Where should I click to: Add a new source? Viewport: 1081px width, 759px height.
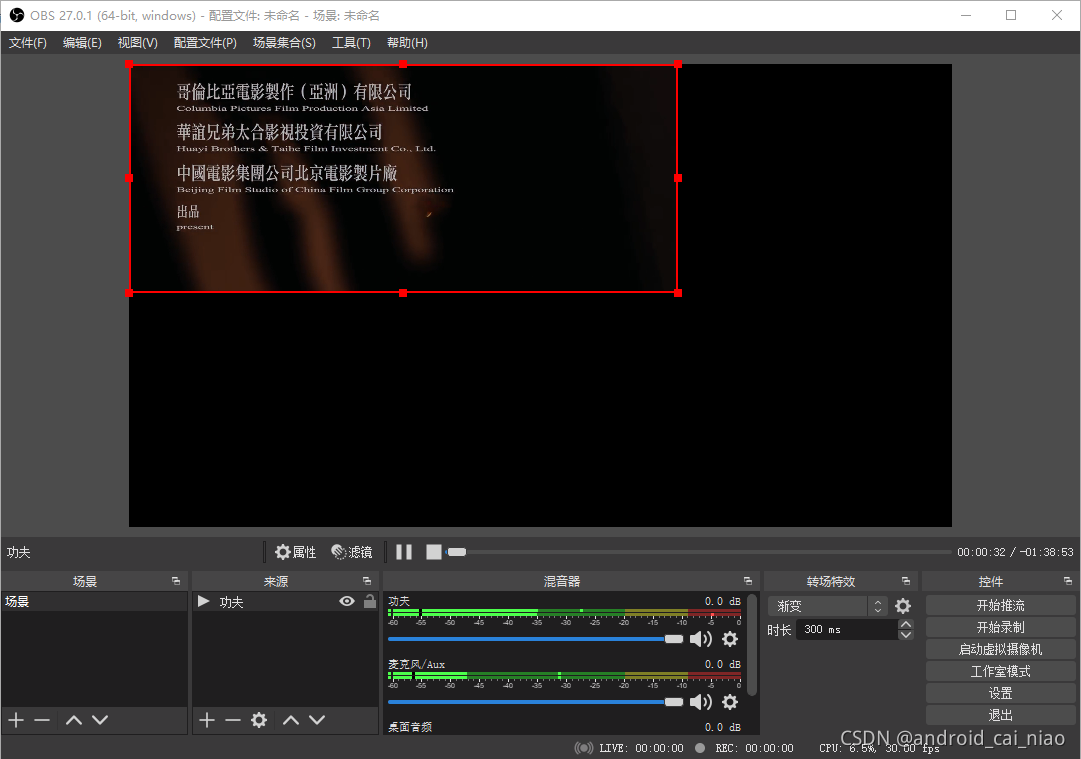(207, 720)
